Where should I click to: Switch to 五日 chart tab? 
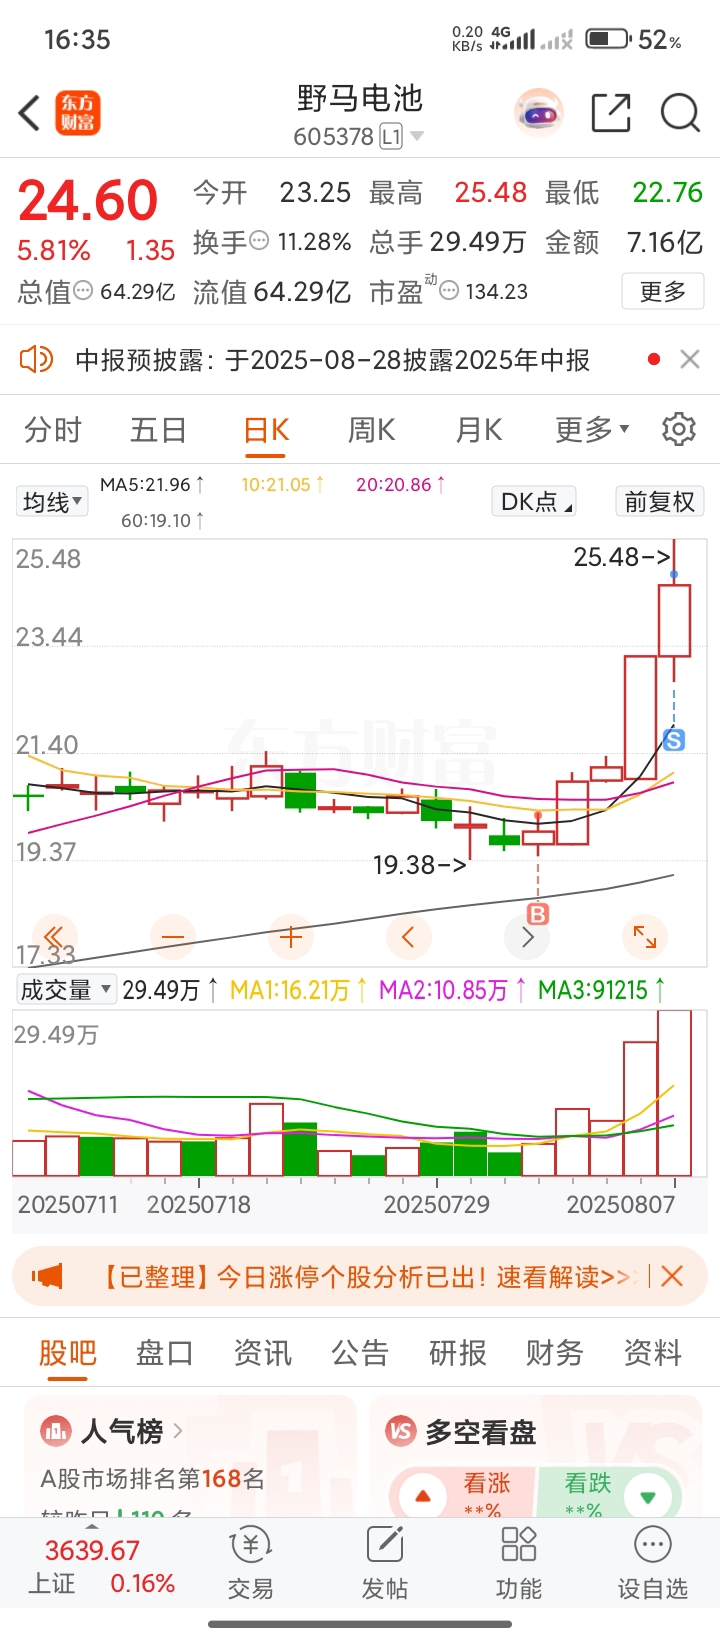click(x=159, y=429)
